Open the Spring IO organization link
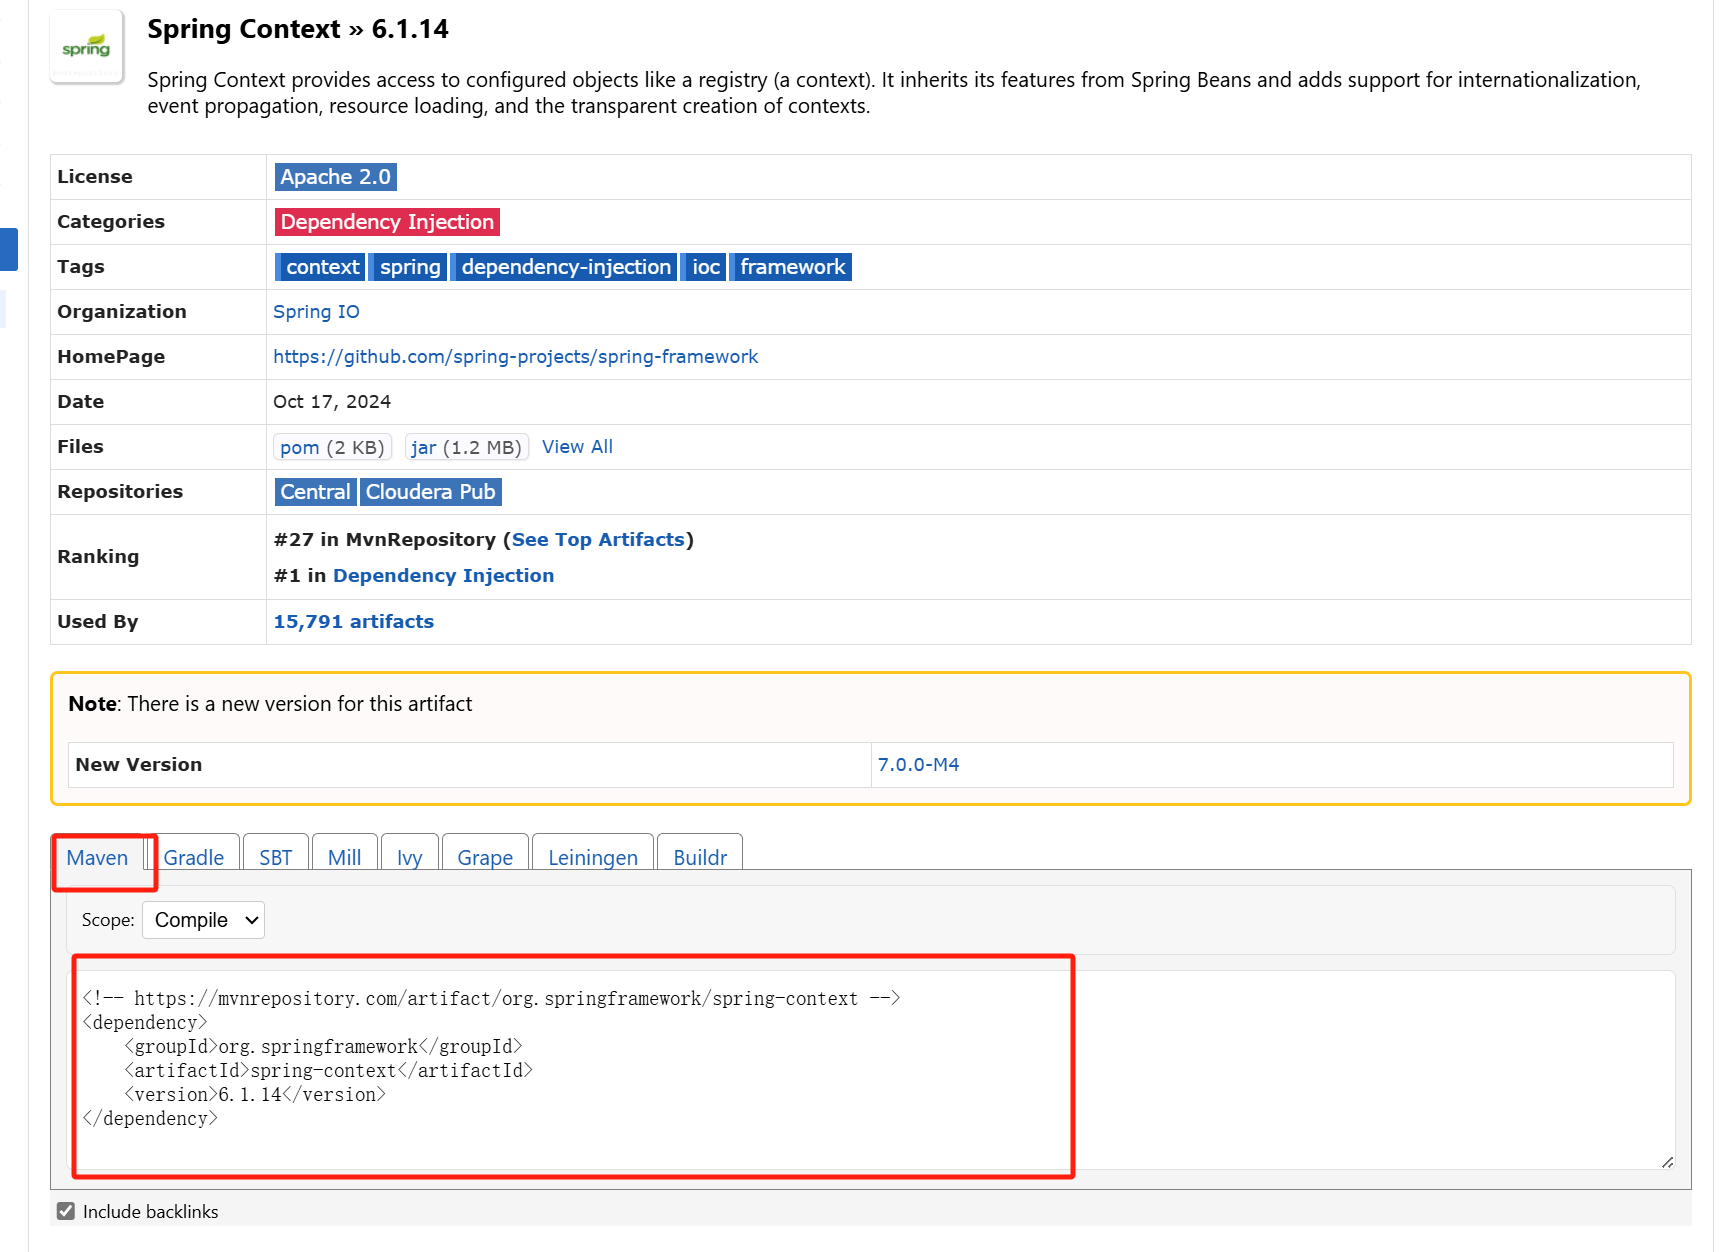Viewport: 1728px width, 1252px height. tap(316, 312)
